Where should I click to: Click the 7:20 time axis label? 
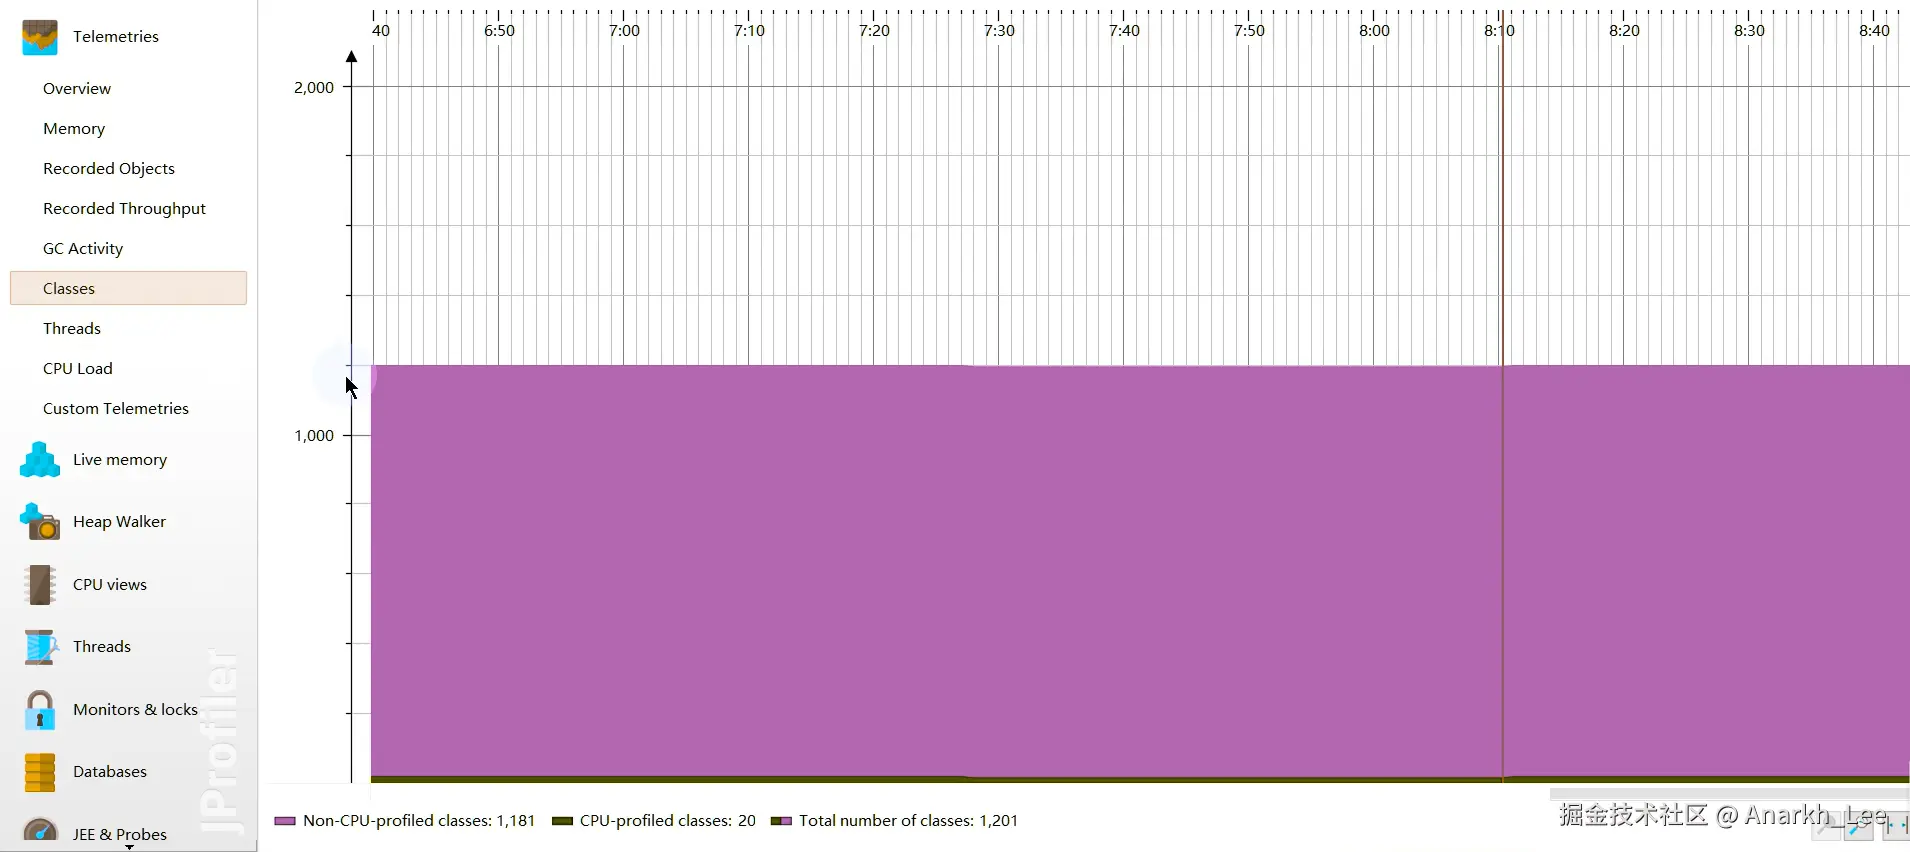874,31
